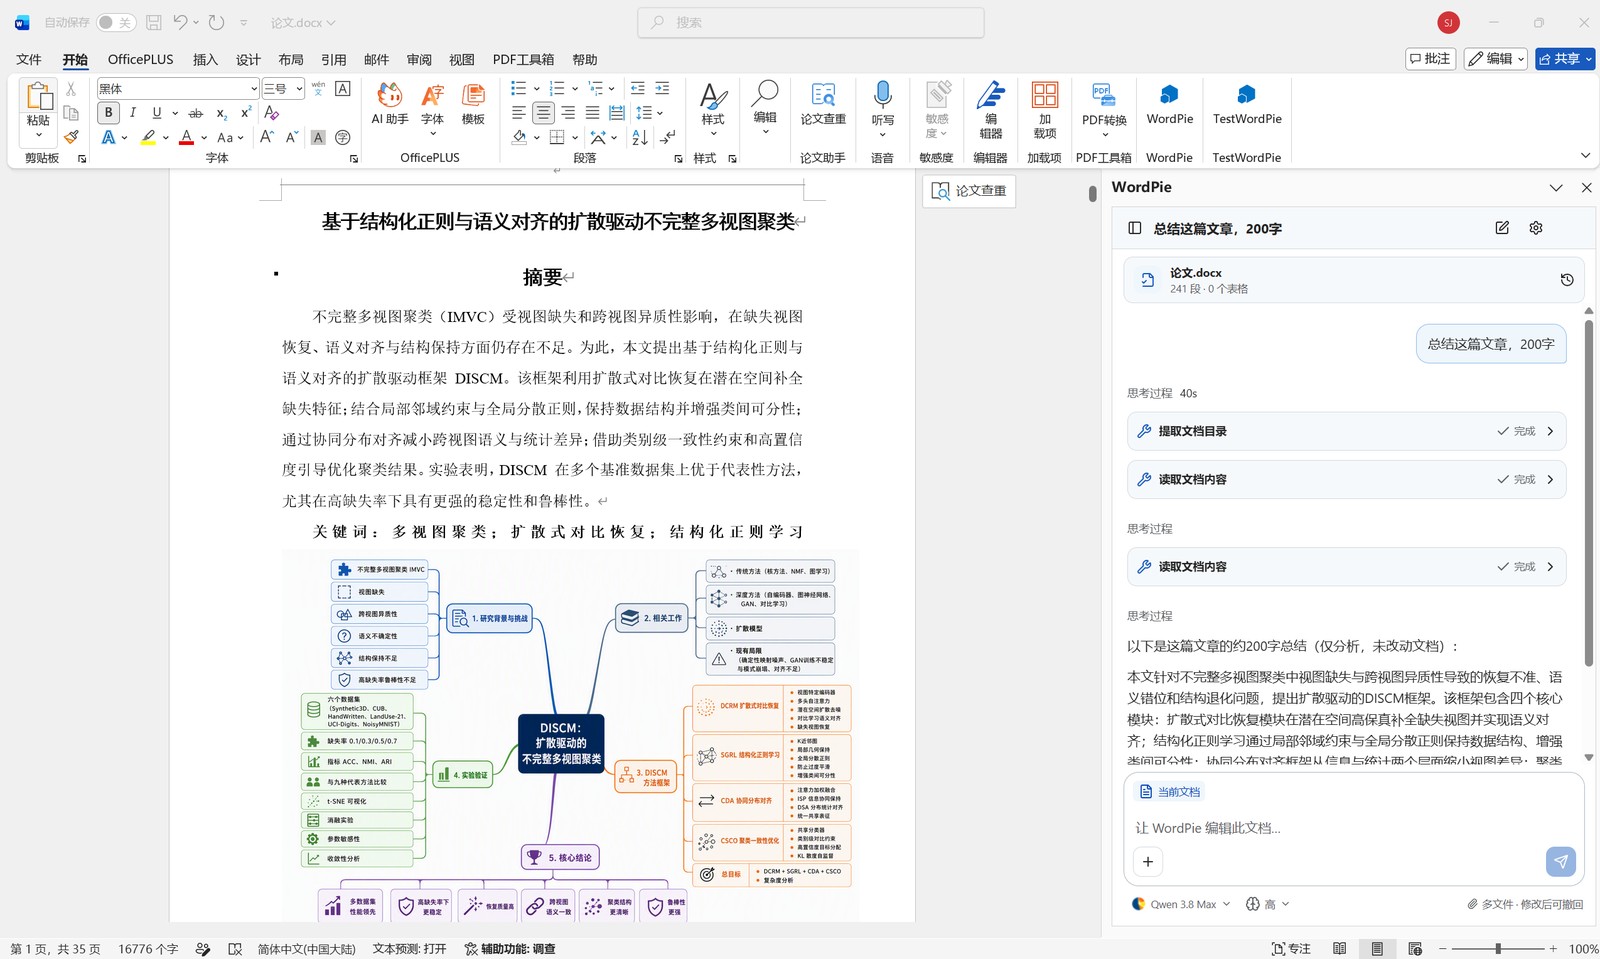1600x959 pixels.
Task: Click the WordPie message input field
Action: [x=1354, y=828]
